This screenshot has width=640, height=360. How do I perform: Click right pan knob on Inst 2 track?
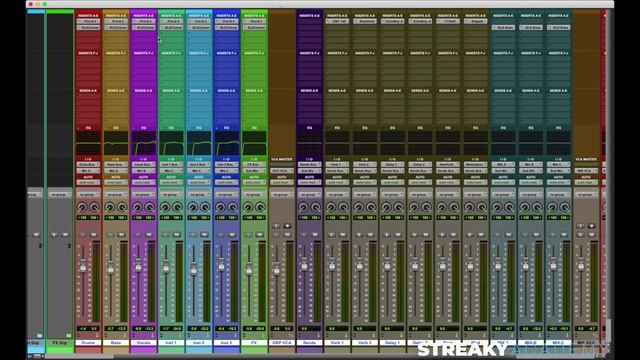205,207
